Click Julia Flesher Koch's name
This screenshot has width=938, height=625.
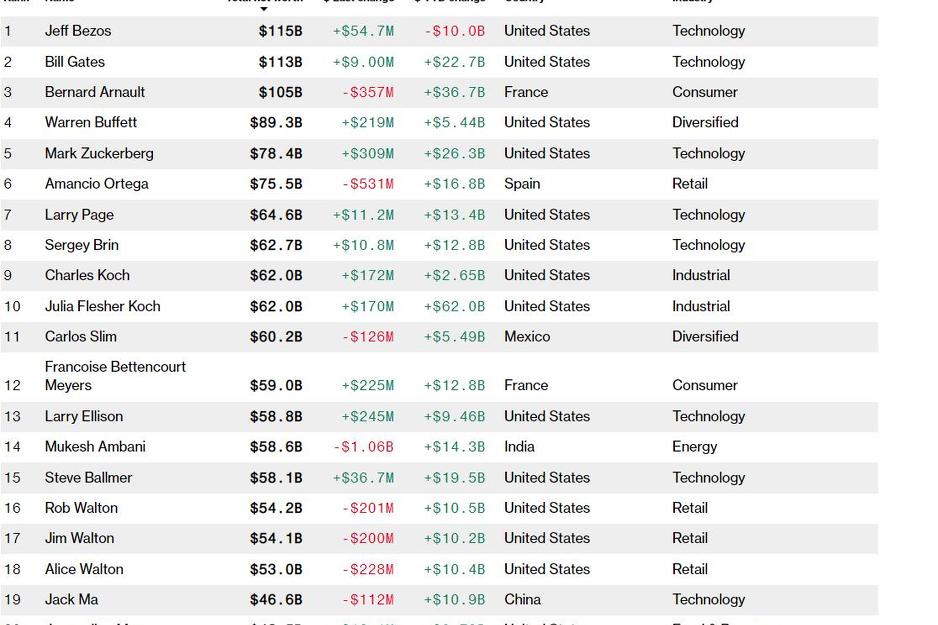coord(102,306)
